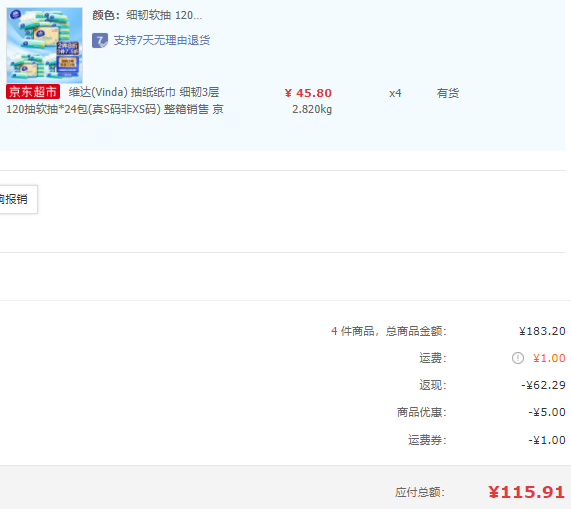Click the 7-day return policy icon

100,40
